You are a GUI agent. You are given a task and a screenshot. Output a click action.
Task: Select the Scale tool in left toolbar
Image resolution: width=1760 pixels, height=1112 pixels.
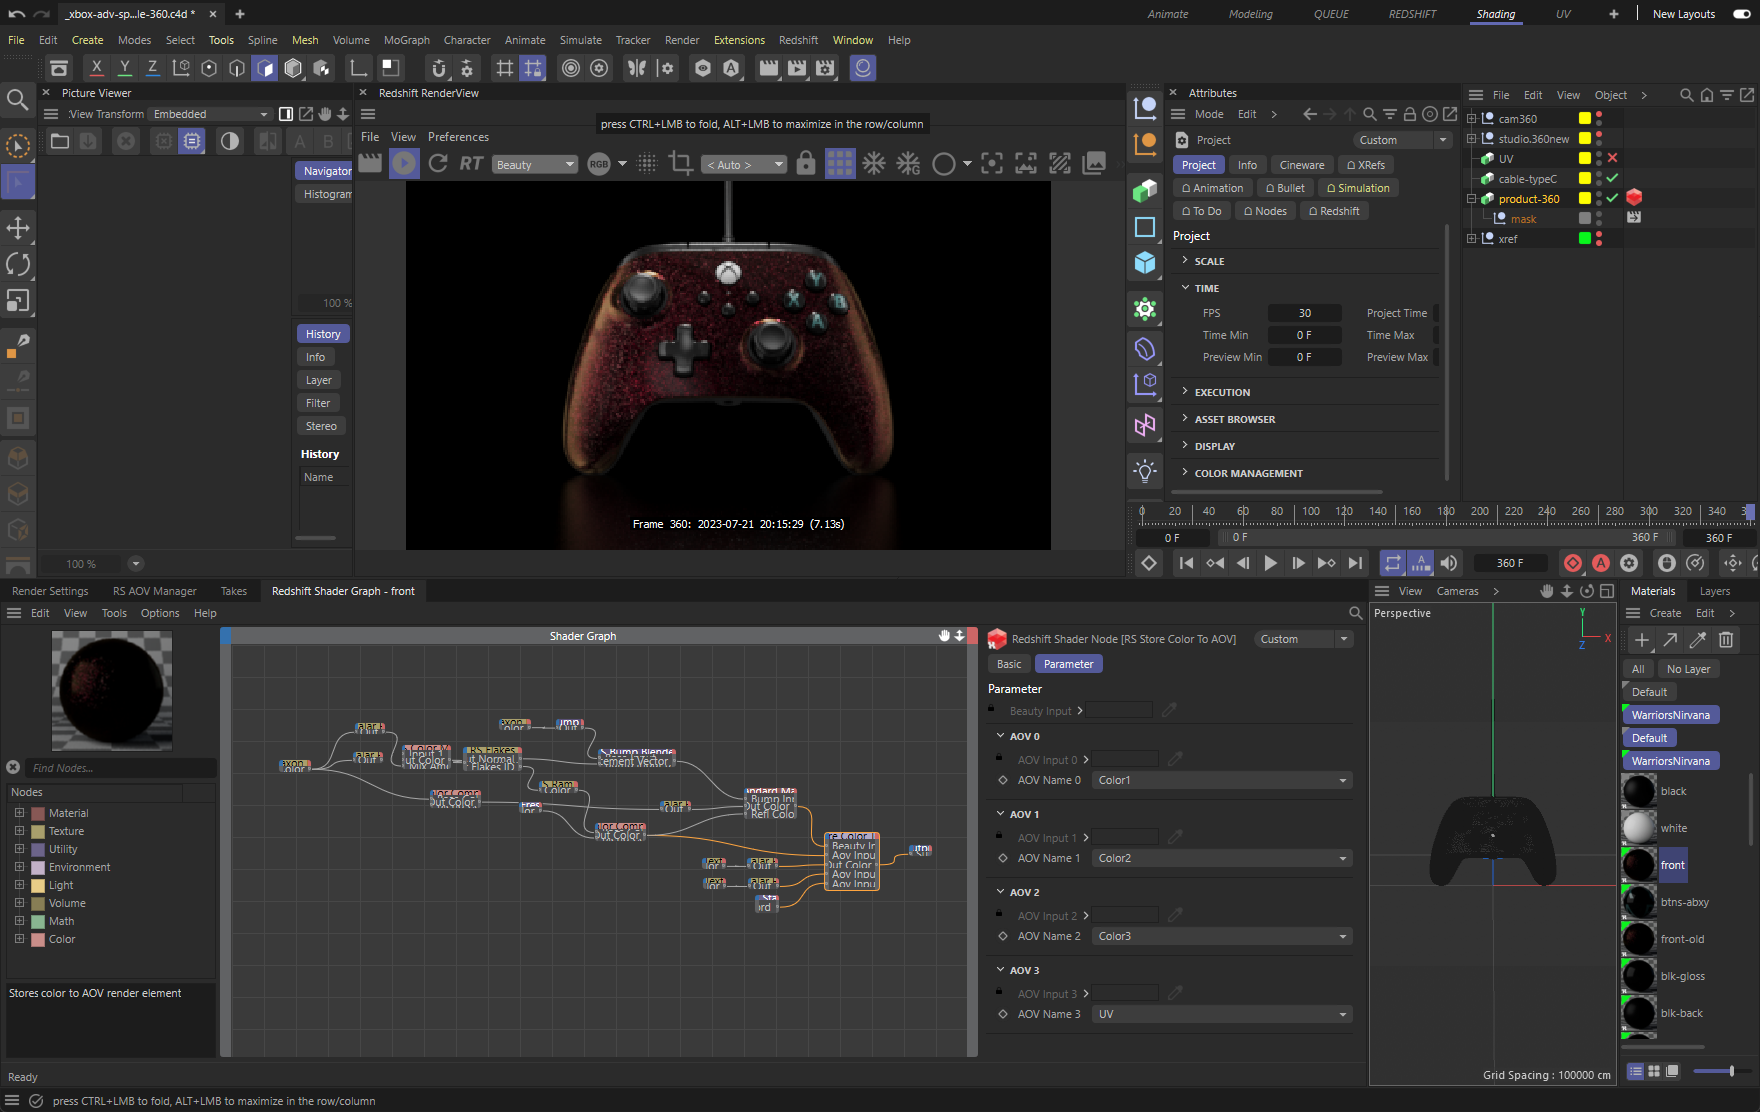[18, 300]
